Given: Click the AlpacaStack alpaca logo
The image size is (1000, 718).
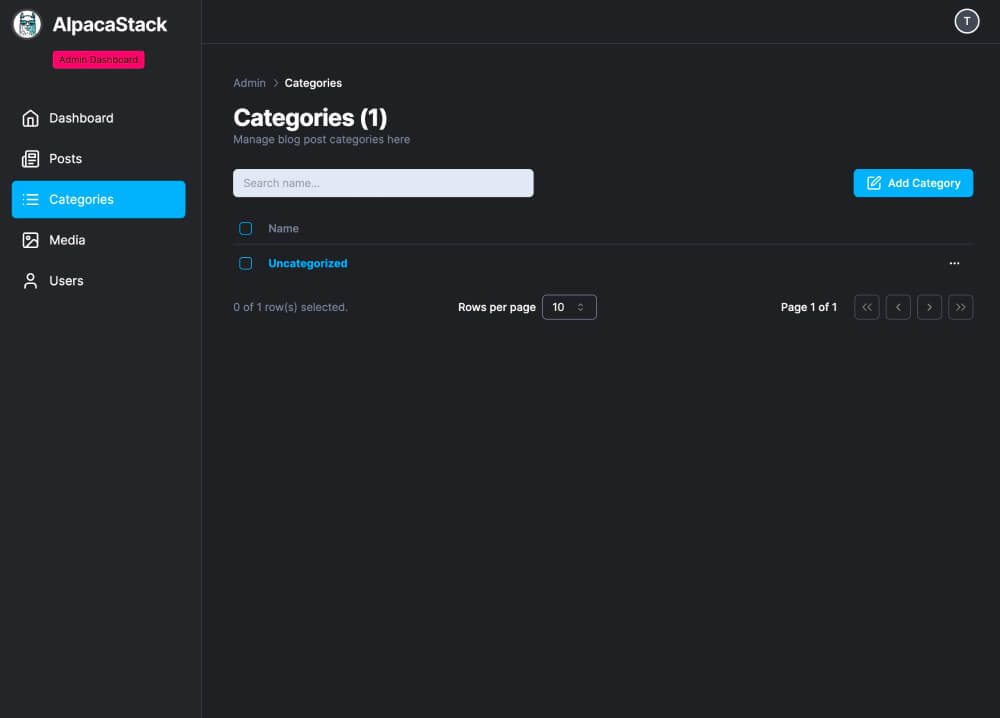Looking at the screenshot, I should point(26,23).
